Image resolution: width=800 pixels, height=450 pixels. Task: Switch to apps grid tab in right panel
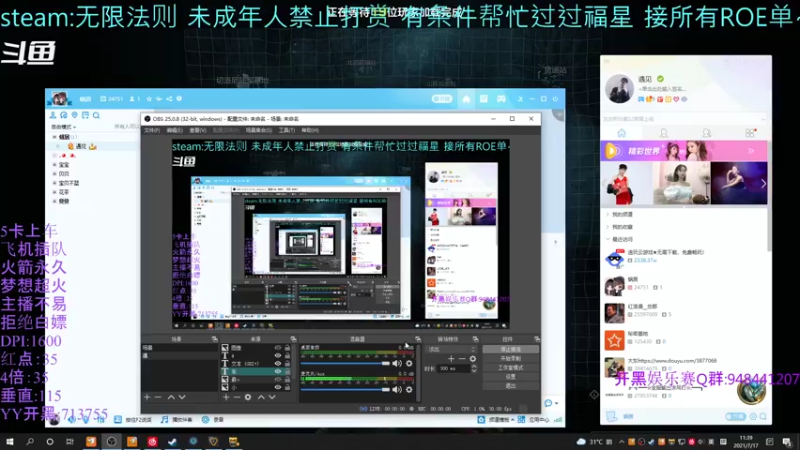(x=750, y=133)
